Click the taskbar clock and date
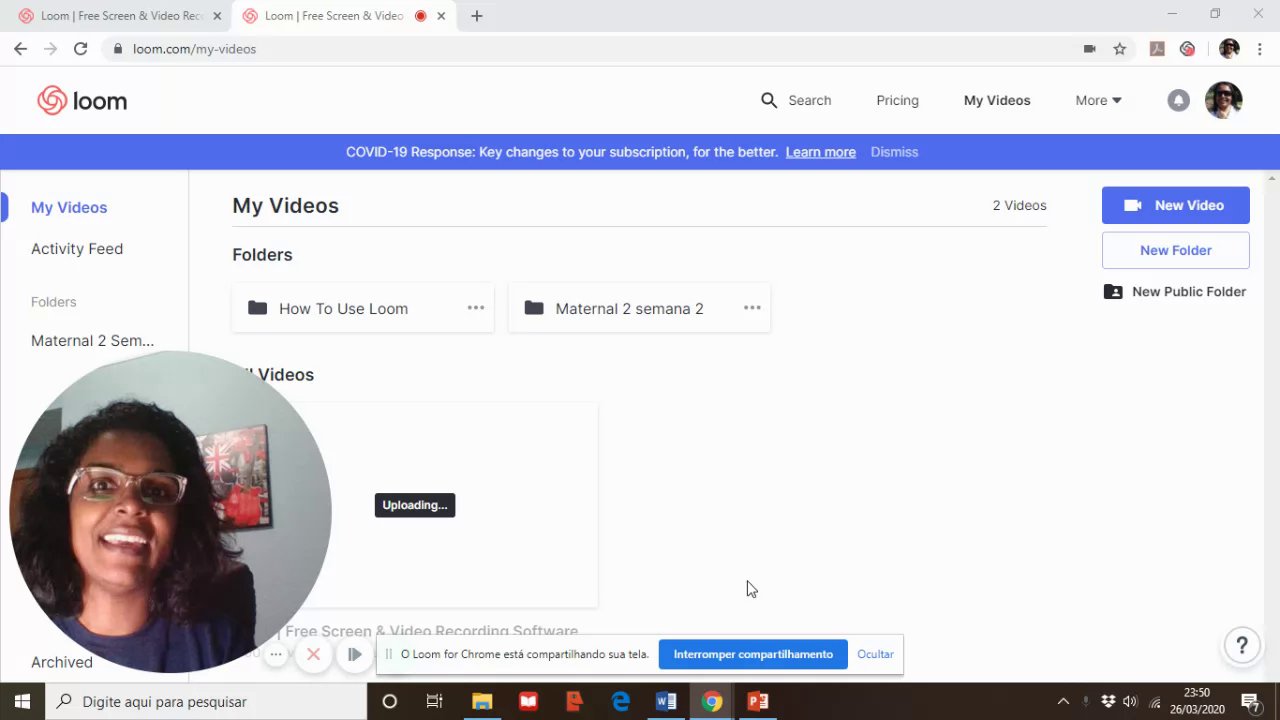Viewport: 1280px width, 720px height. [1197, 701]
